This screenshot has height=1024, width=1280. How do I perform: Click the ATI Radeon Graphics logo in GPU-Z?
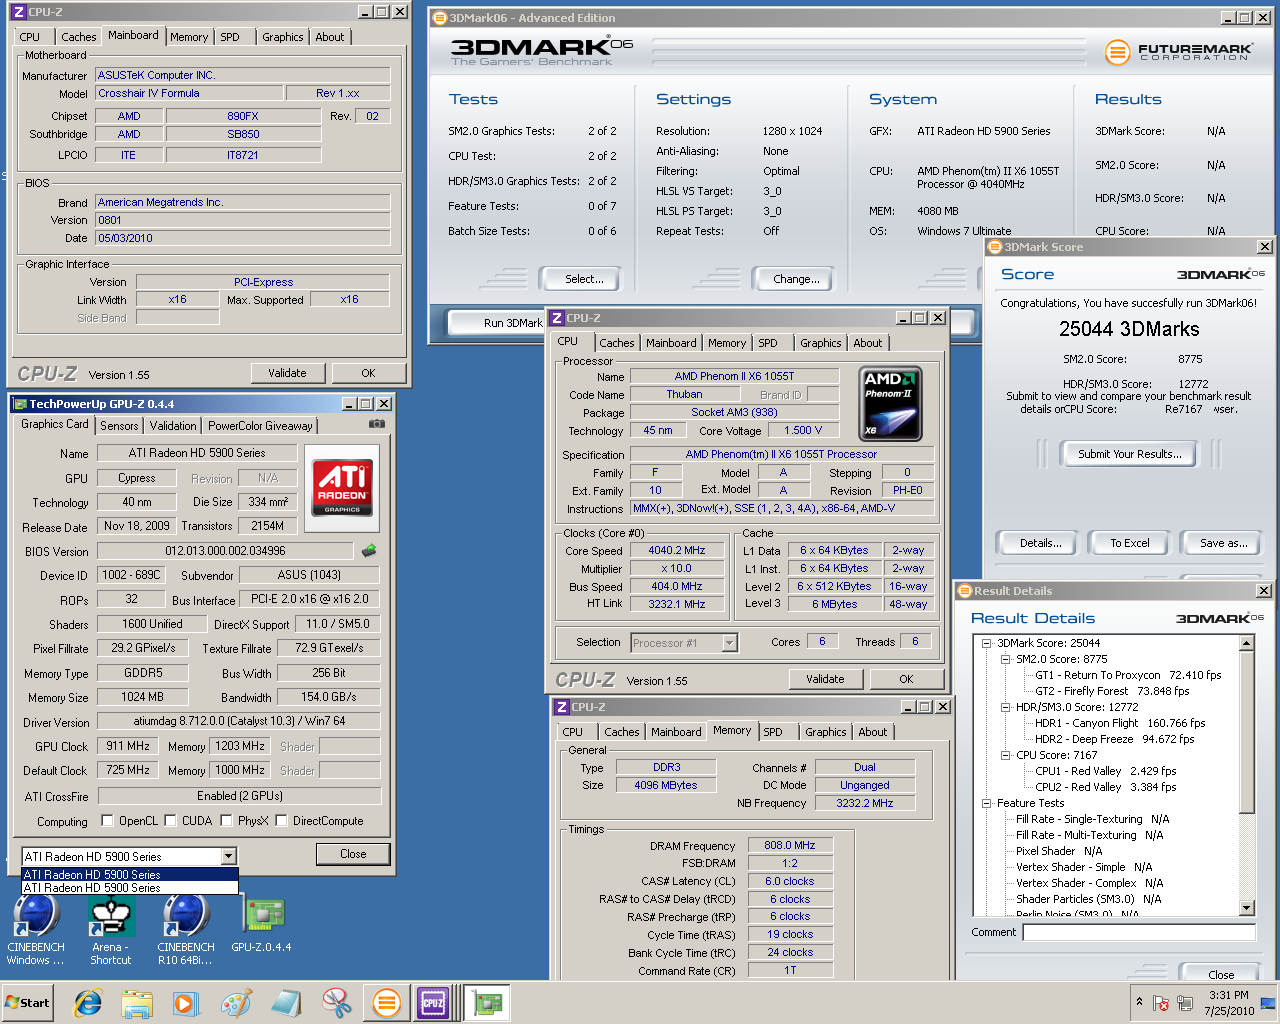[342, 488]
